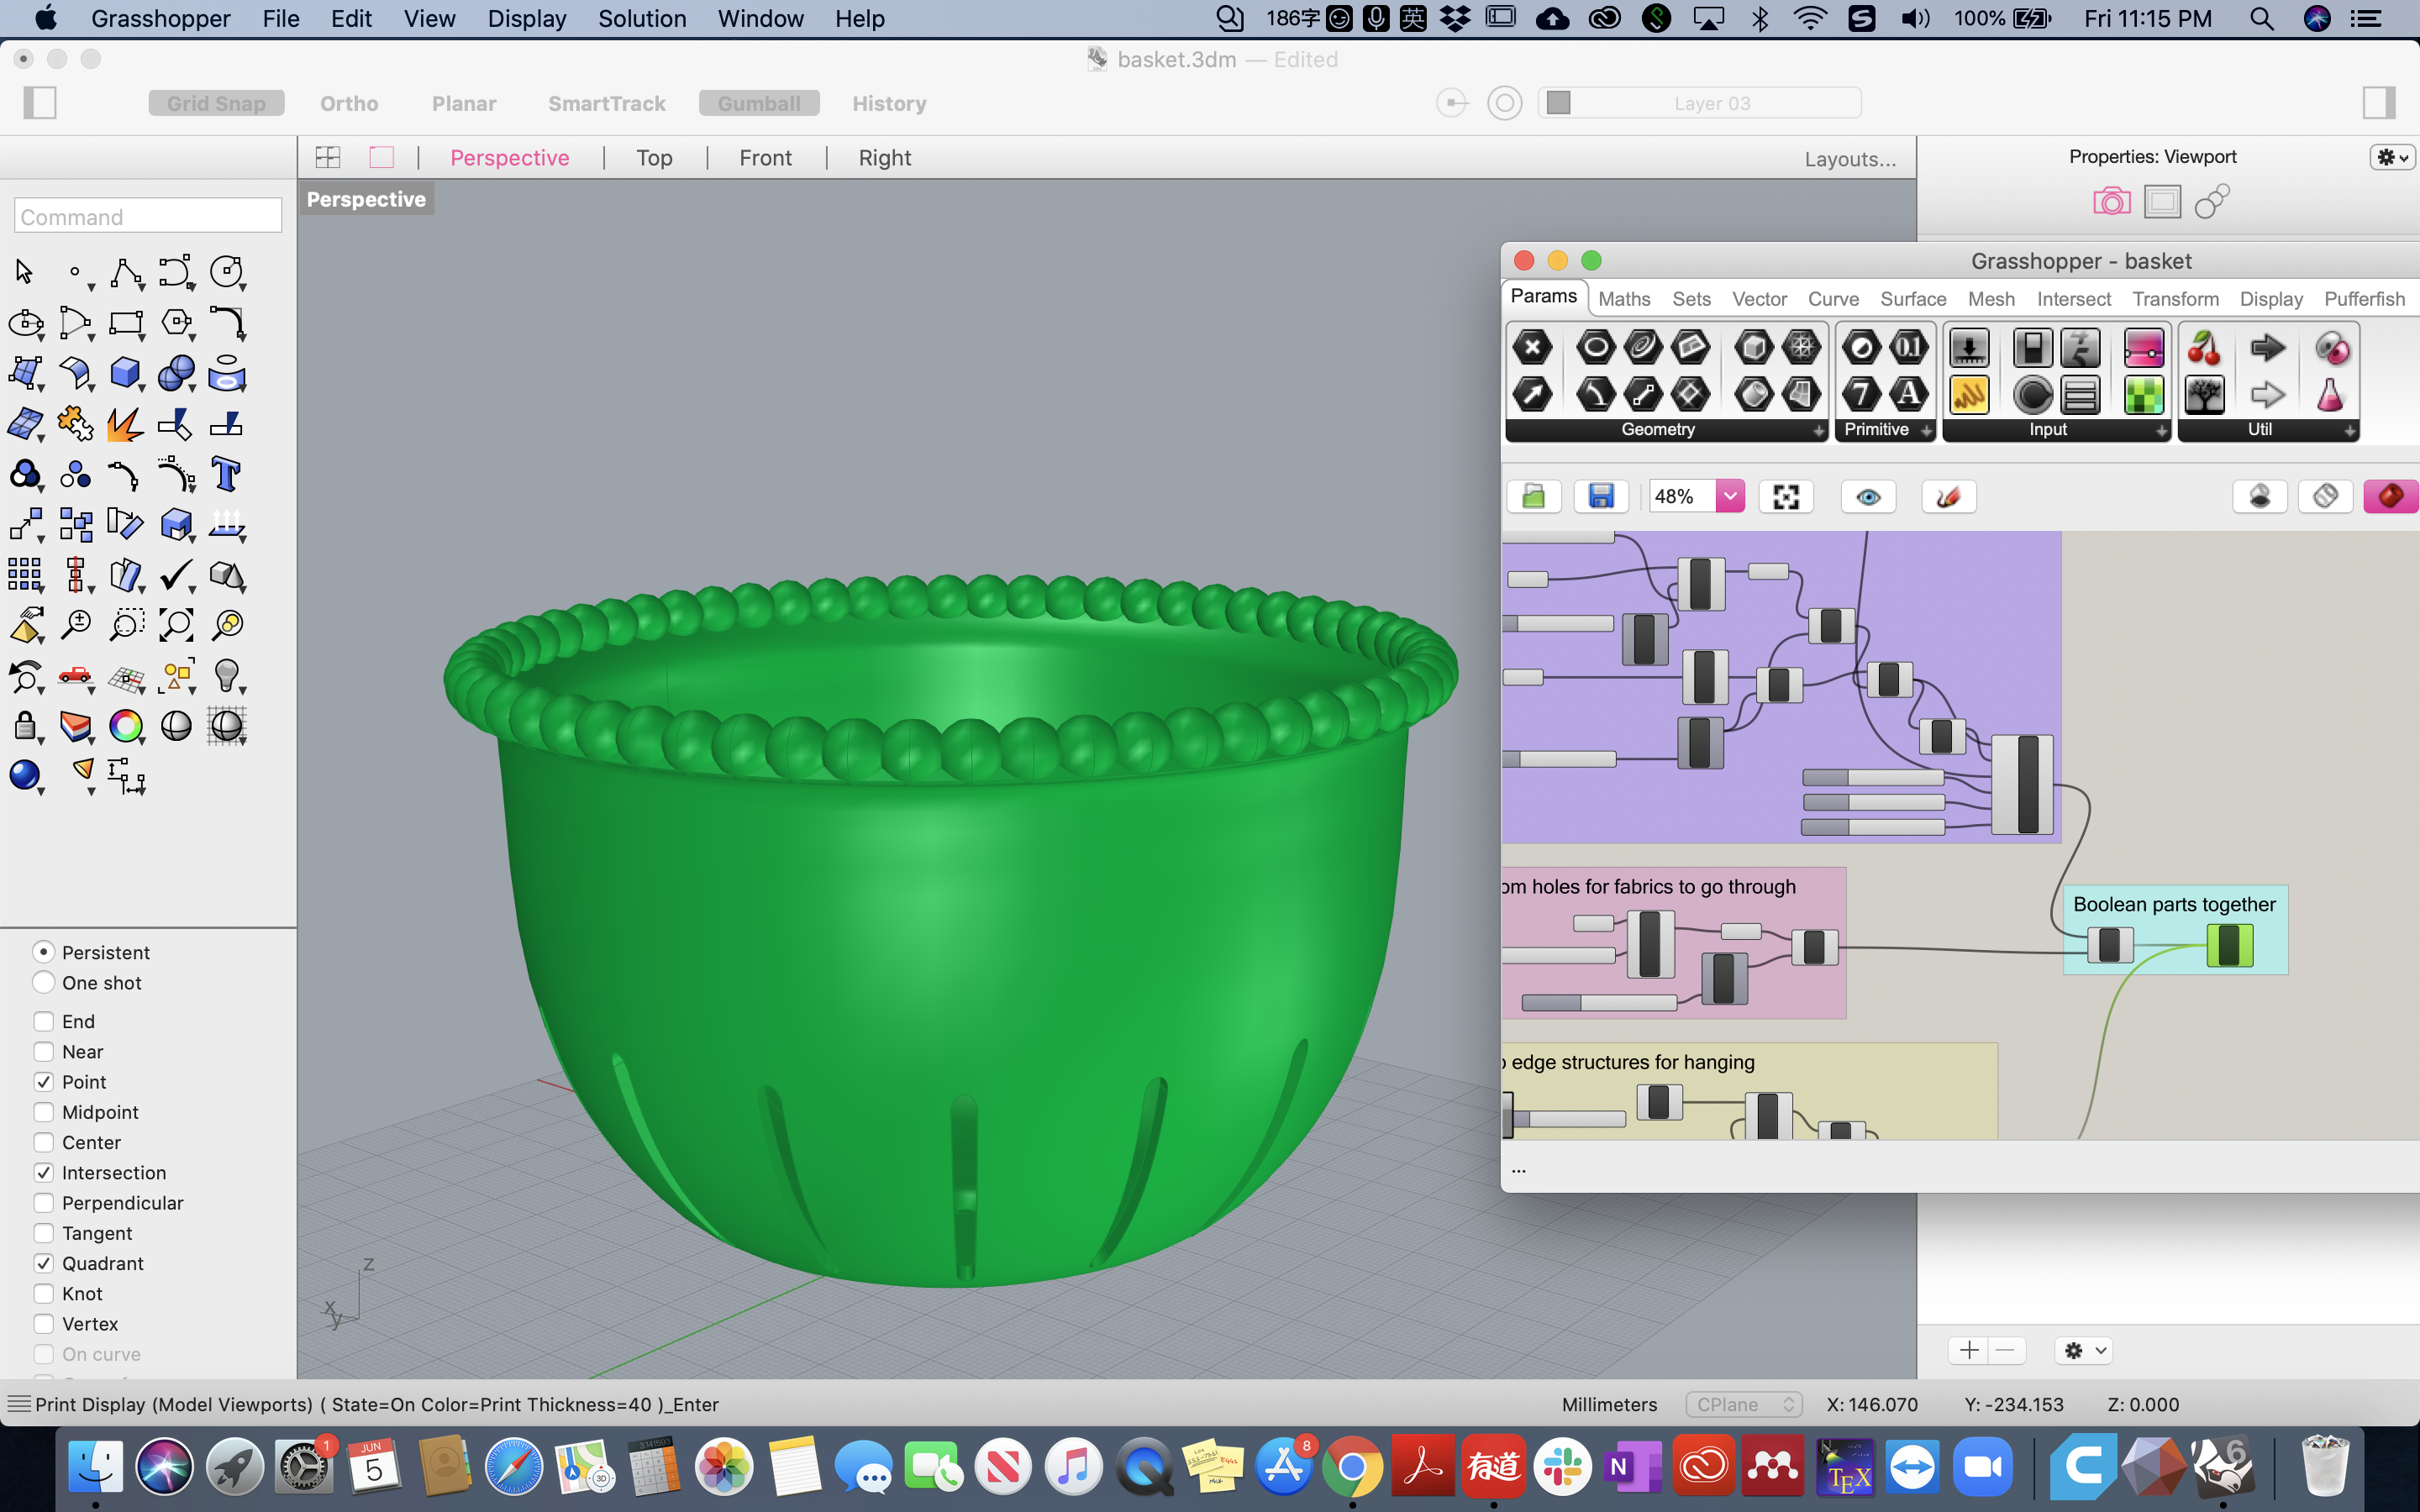Open the 48% zoom dropdown
The height and width of the screenshot is (1512, 2420).
point(1729,496)
